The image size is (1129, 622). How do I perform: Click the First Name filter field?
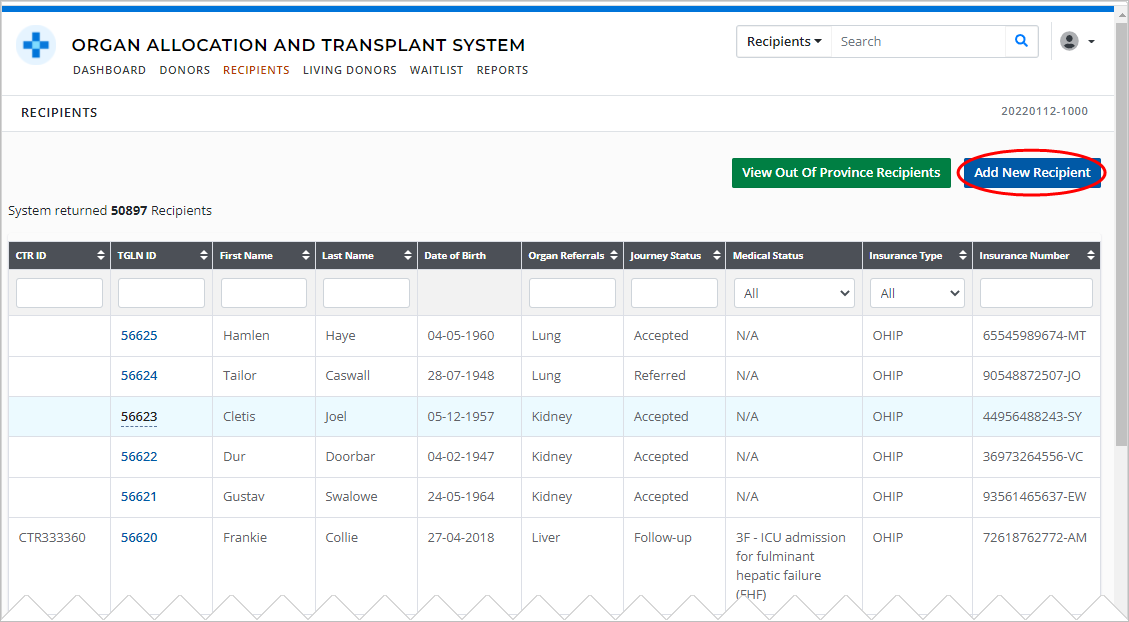click(263, 292)
